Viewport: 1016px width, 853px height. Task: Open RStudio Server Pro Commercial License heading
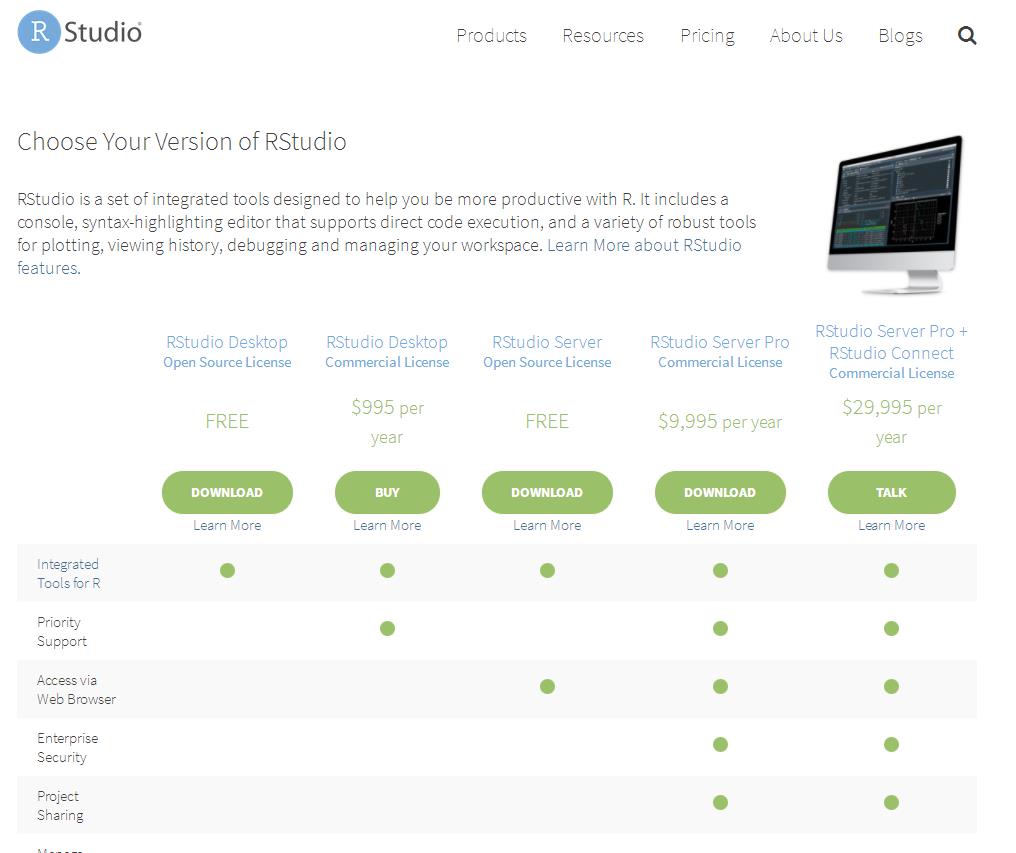pyautogui.click(x=720, y=351)
